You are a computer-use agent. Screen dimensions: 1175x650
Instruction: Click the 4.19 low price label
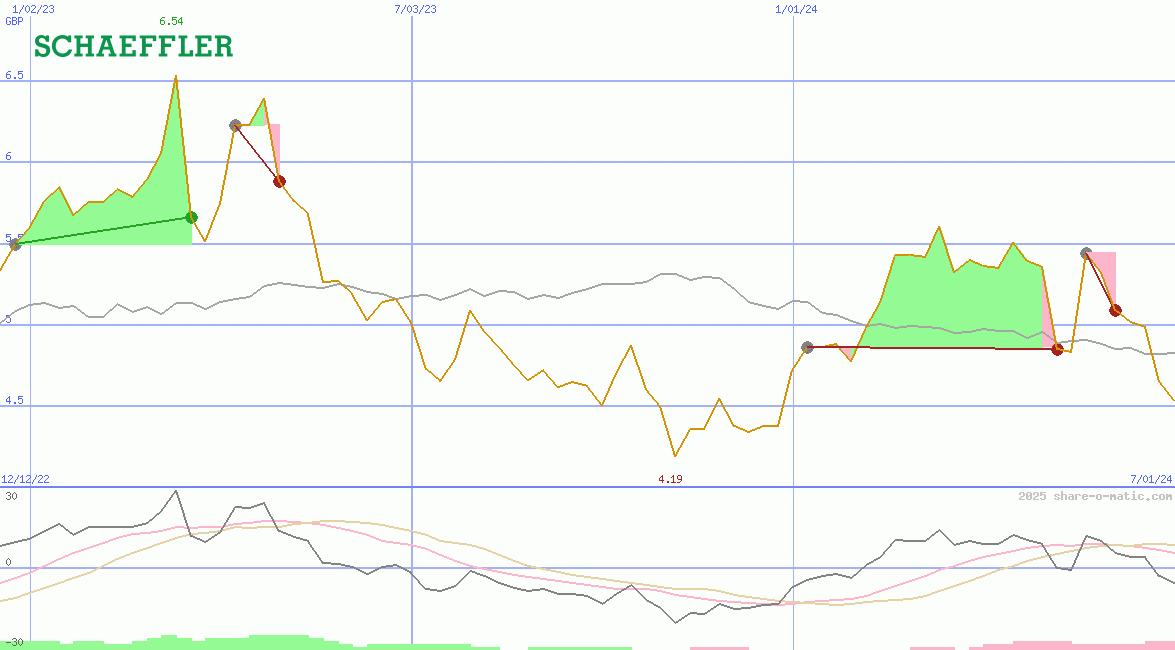(670, 479)
